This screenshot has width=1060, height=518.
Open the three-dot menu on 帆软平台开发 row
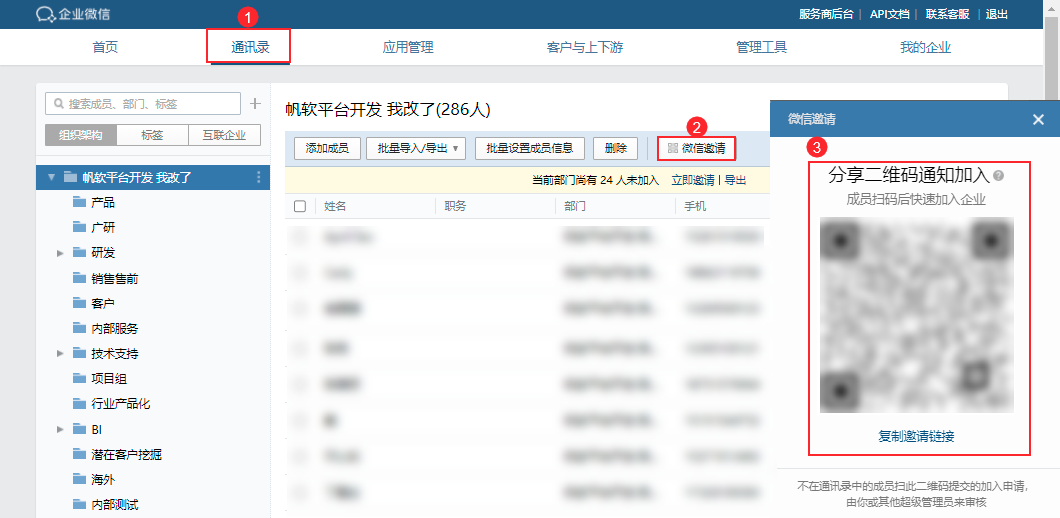(258, 177)
